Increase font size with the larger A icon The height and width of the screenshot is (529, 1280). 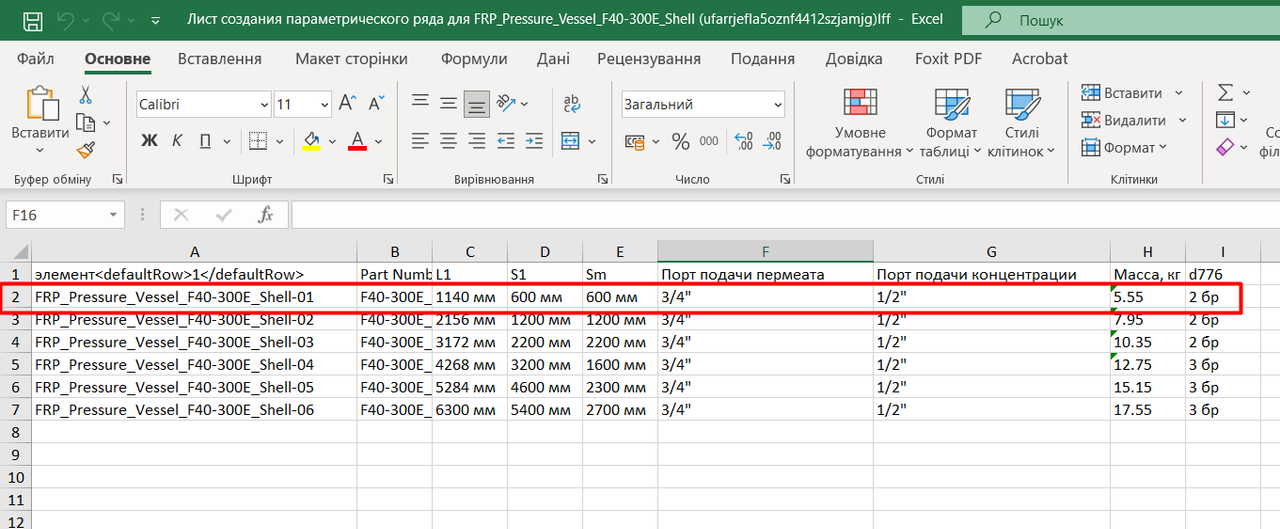tap(348, 103)
